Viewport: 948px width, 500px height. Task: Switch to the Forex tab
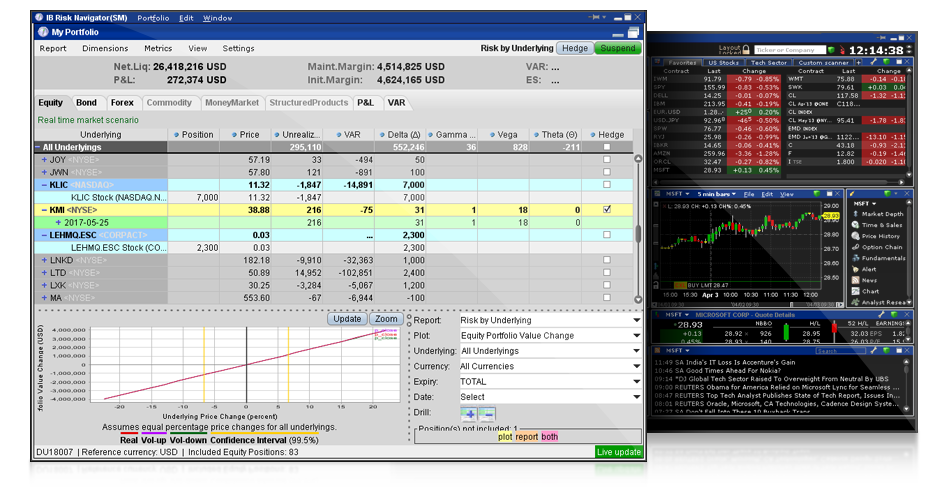[122, 103]
